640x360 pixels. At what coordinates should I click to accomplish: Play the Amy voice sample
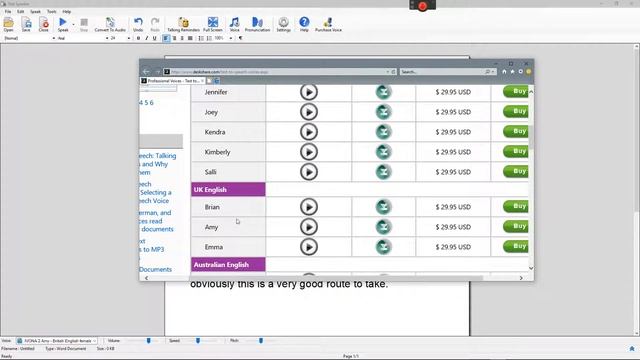[309, 227]
